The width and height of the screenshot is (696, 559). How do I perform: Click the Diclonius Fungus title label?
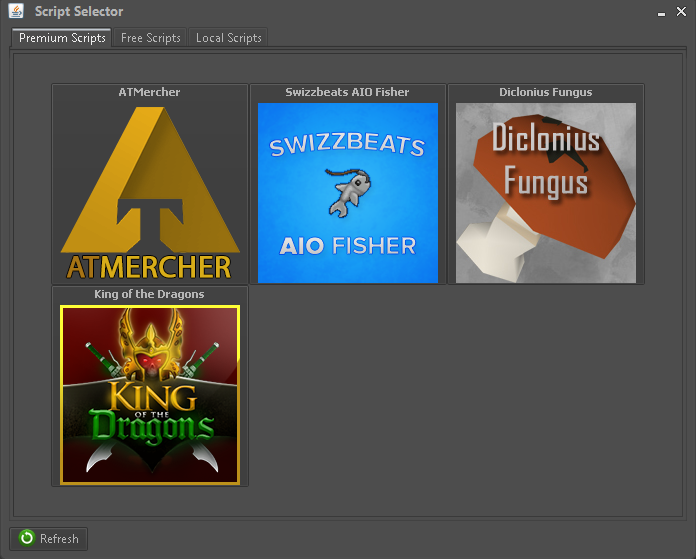pyautogui.click(x=546, y=92)
